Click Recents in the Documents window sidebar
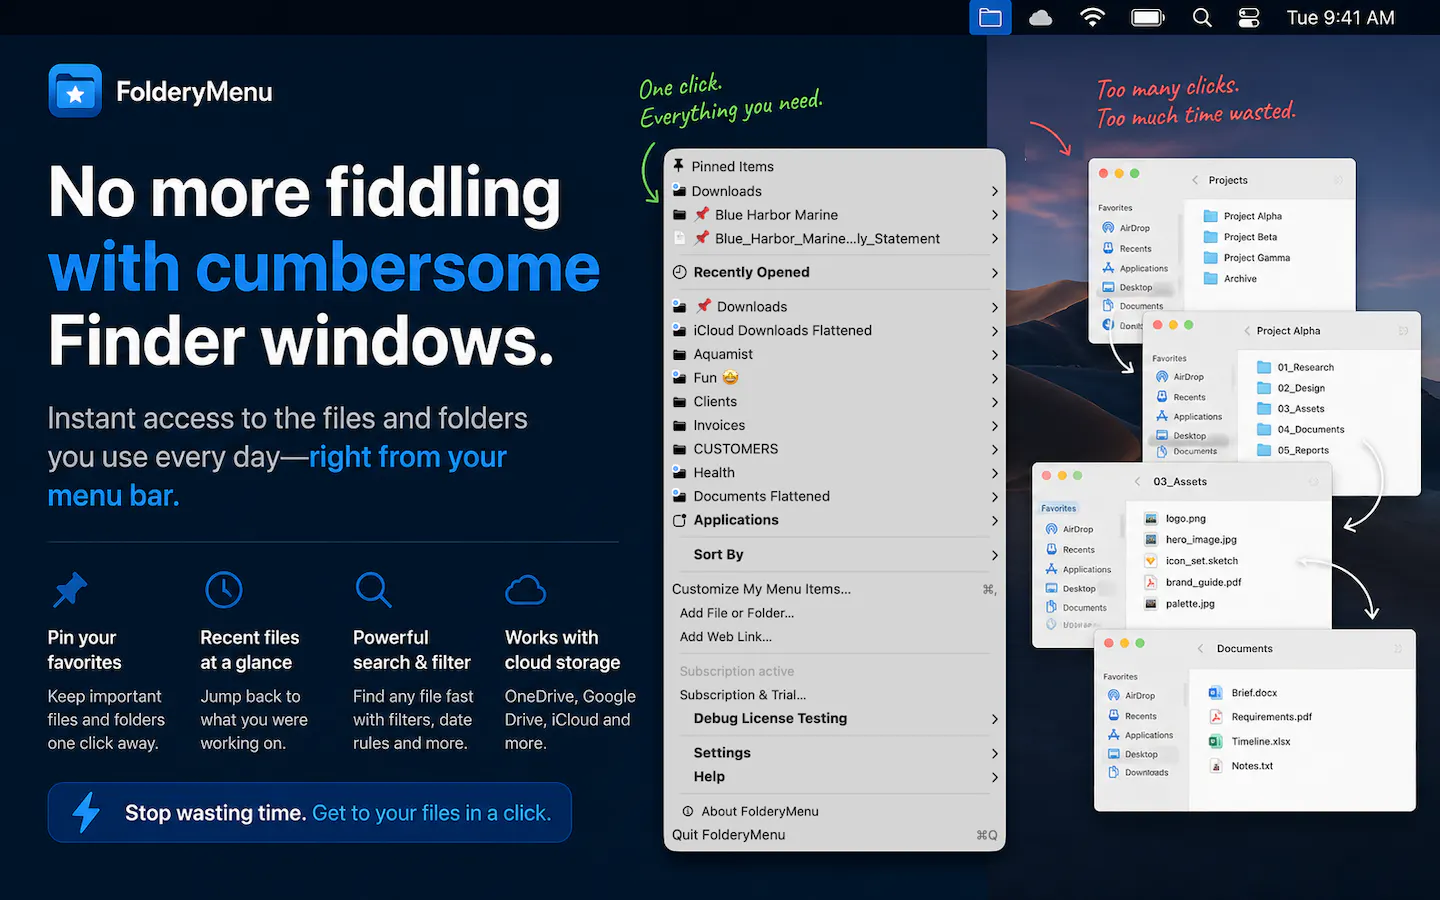The image size is (1440, 900). (x=1132, y=716)
